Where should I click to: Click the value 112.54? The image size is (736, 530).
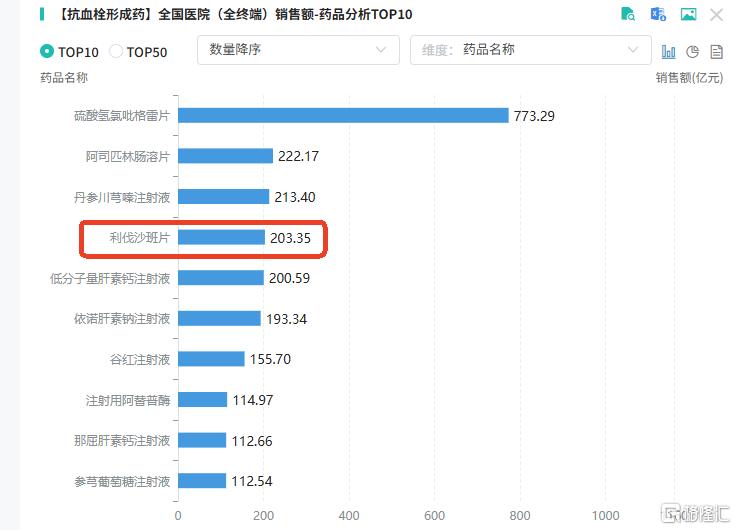point(252,481)
